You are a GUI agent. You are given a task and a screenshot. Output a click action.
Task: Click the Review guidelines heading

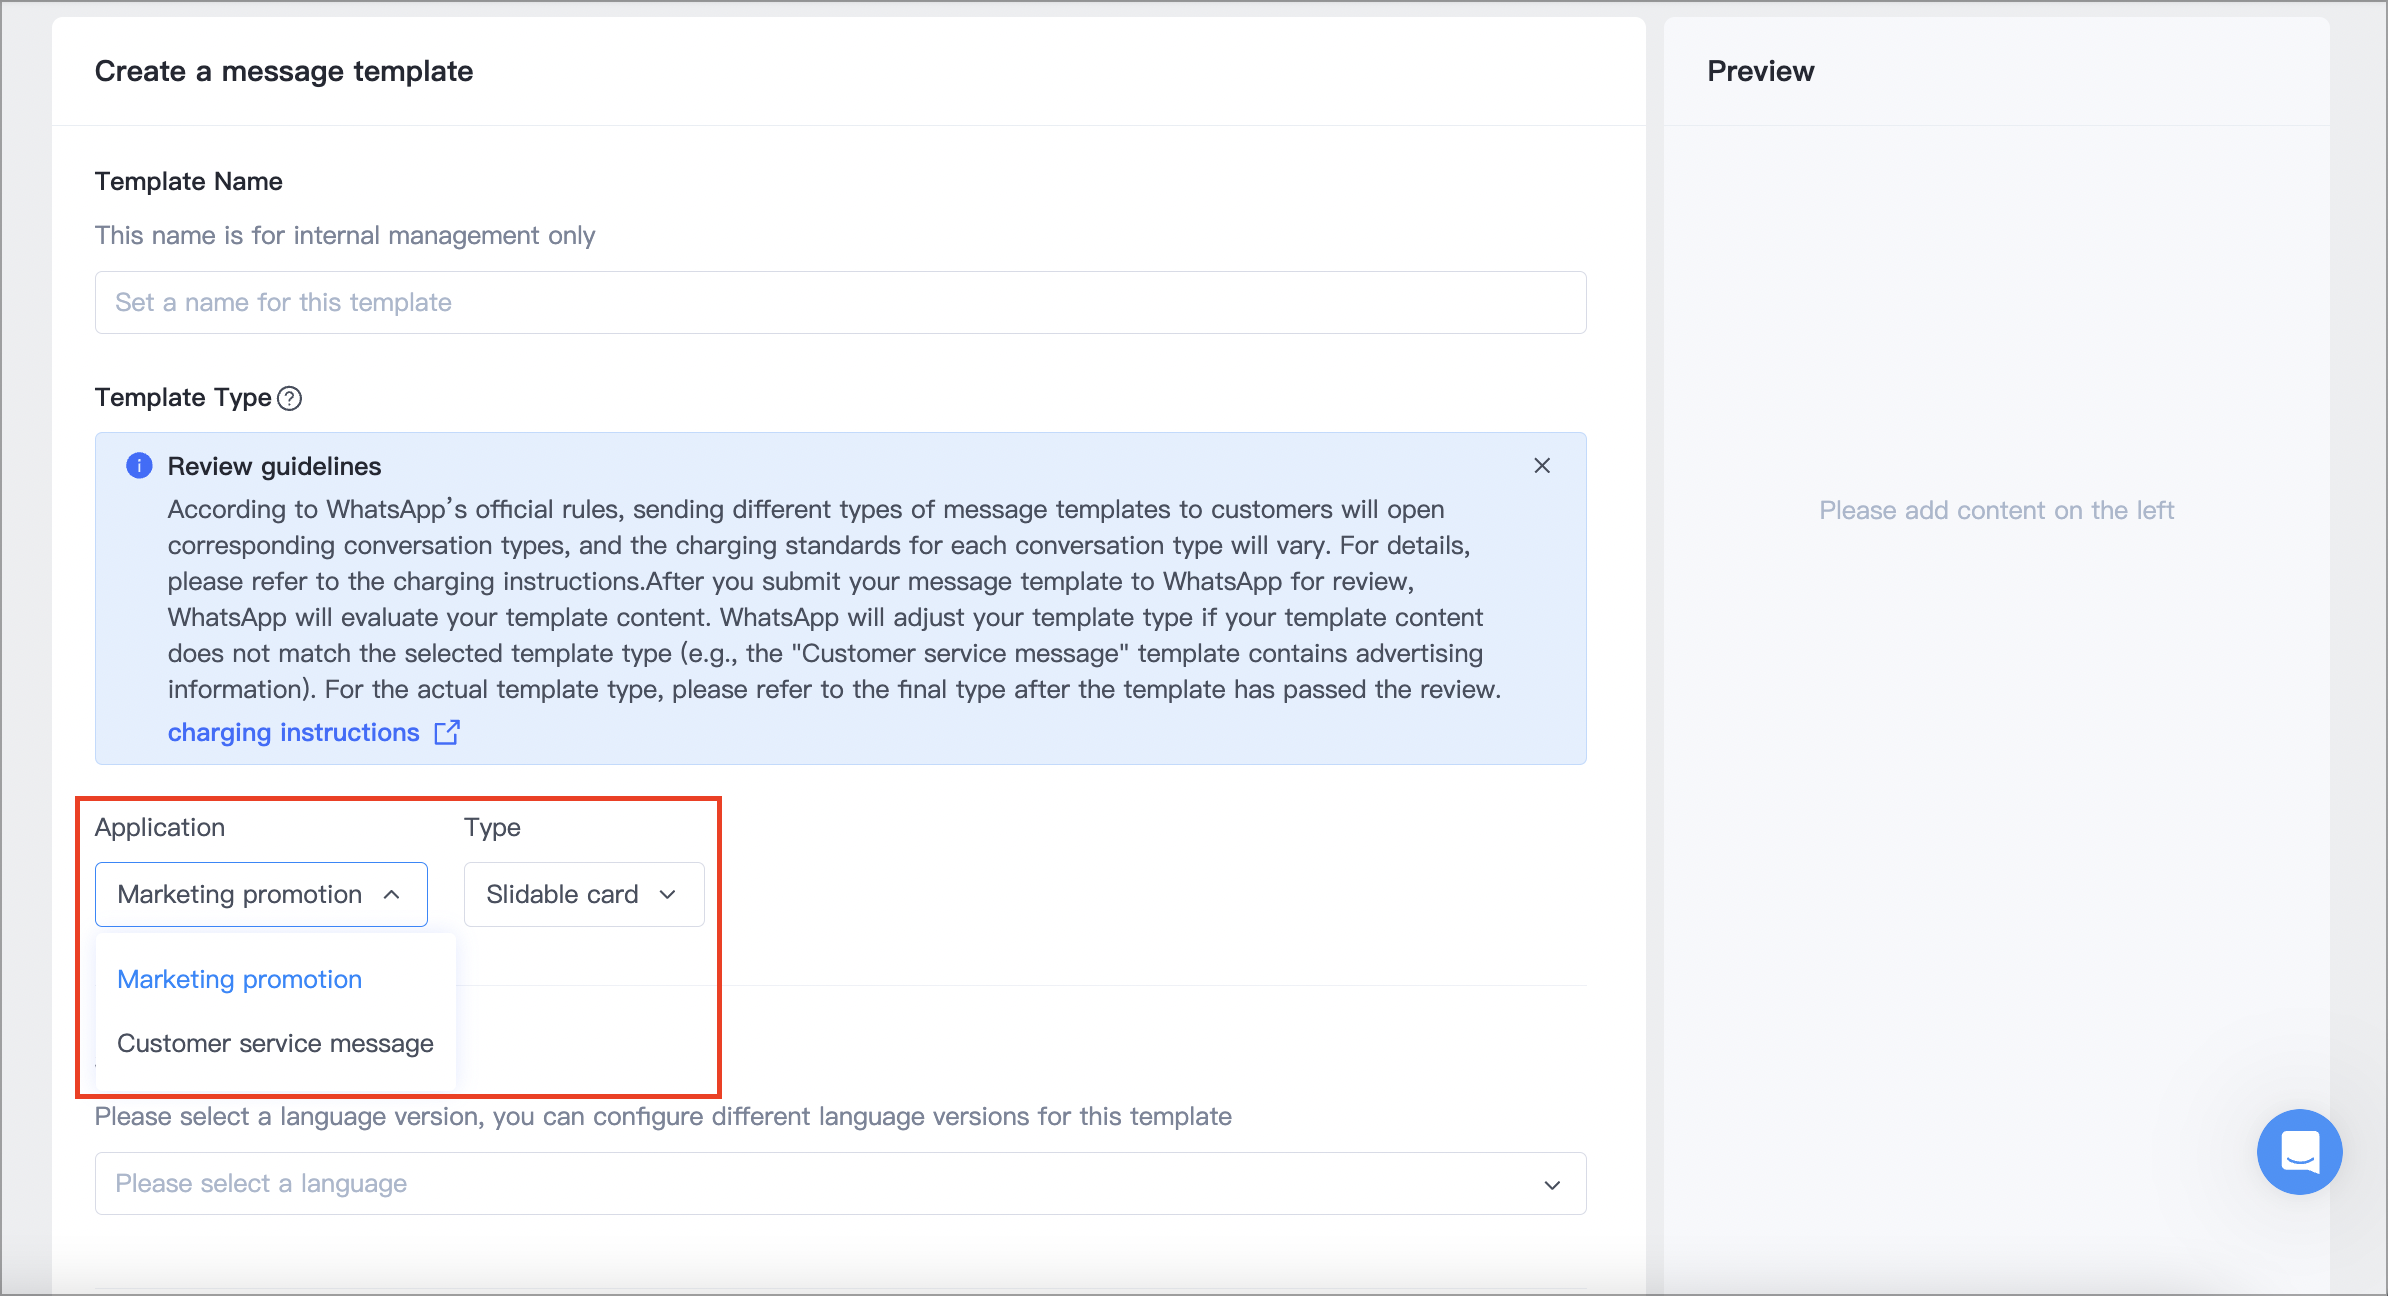click(274, 466)
